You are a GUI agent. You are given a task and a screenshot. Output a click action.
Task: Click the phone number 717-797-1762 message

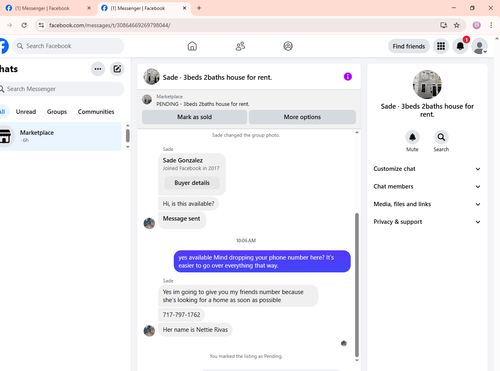(x=181, y=315)
